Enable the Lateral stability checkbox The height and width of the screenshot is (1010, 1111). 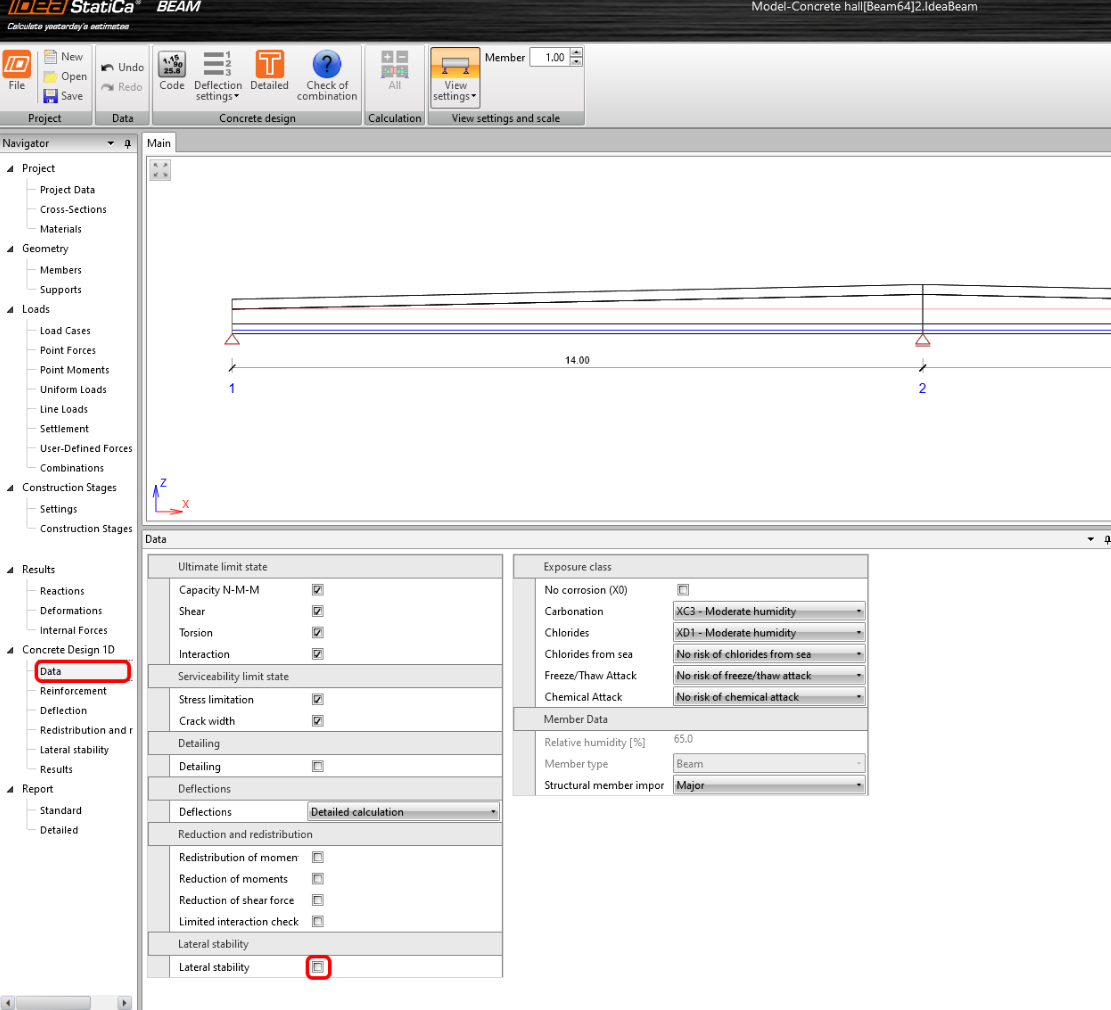tap(318, 967)
